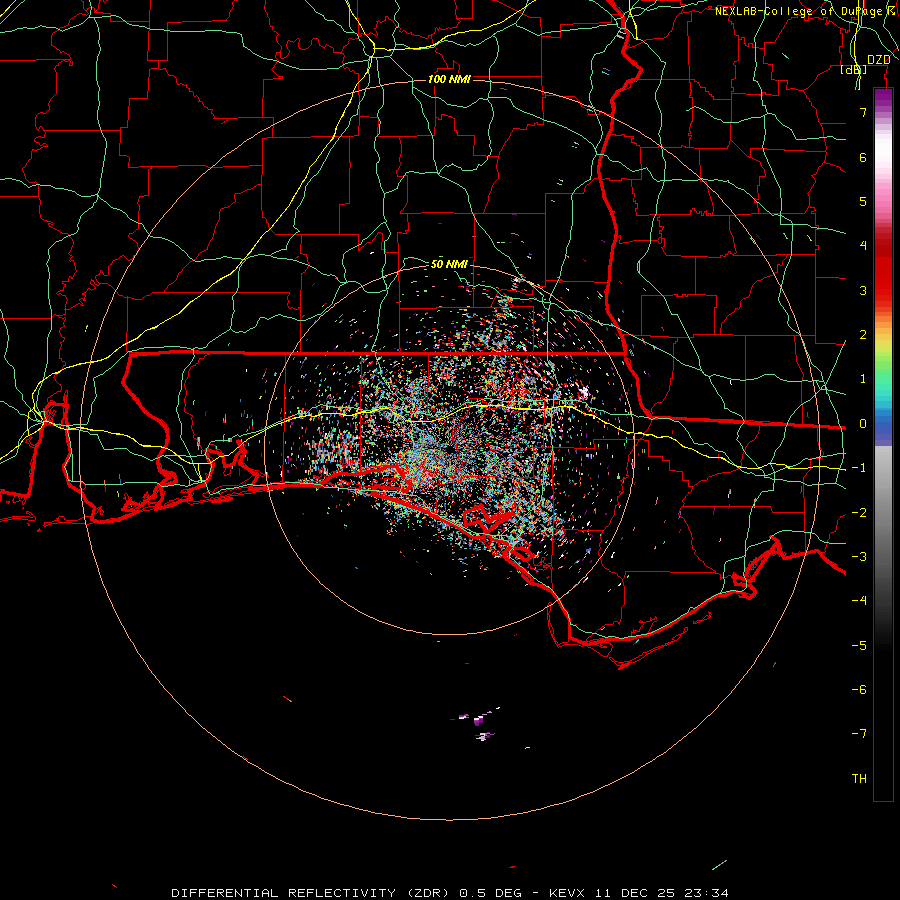Click the -3 value on ZDR scale
900x900 pixels.
click(x=859, y=557)
